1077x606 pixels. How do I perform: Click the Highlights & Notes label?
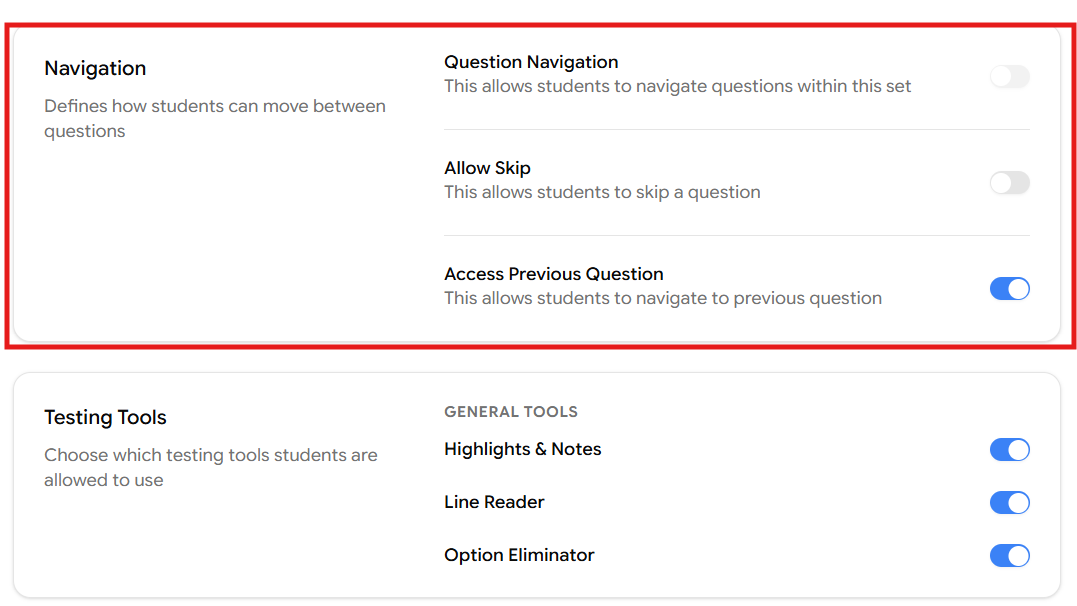click(x=522, y=449)
